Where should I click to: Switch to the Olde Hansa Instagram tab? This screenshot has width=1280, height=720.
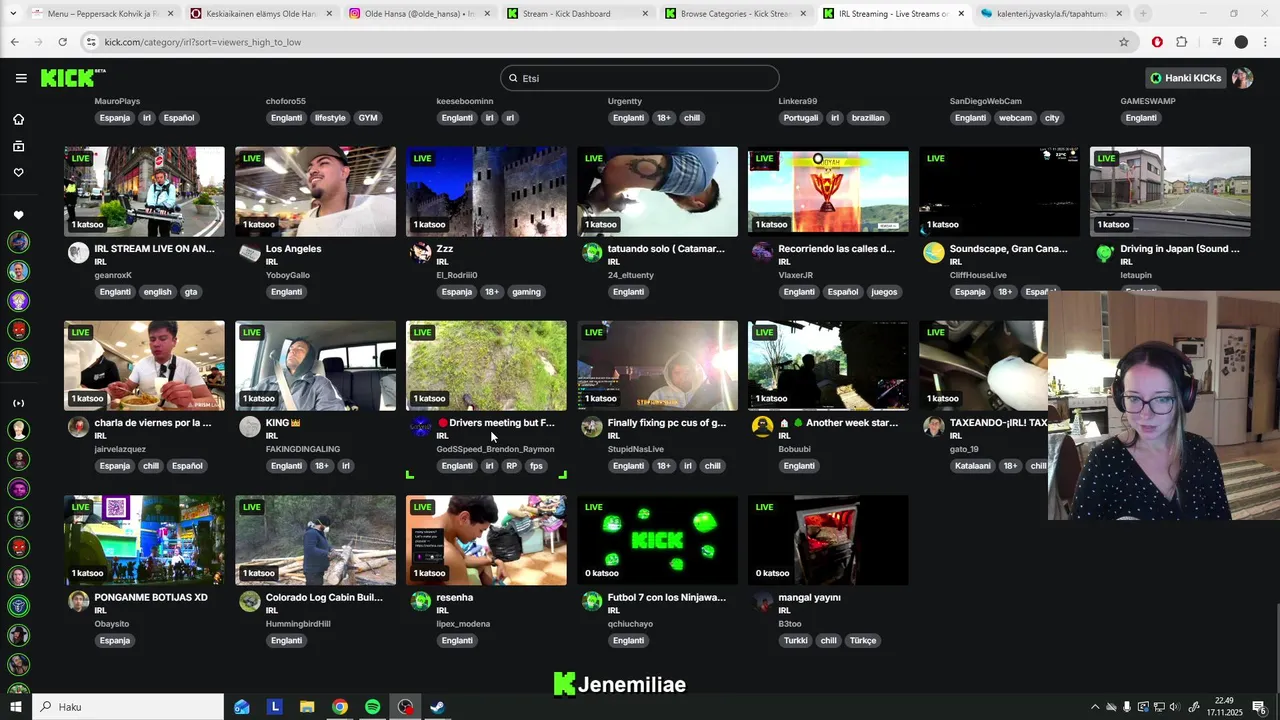point(418,14)
